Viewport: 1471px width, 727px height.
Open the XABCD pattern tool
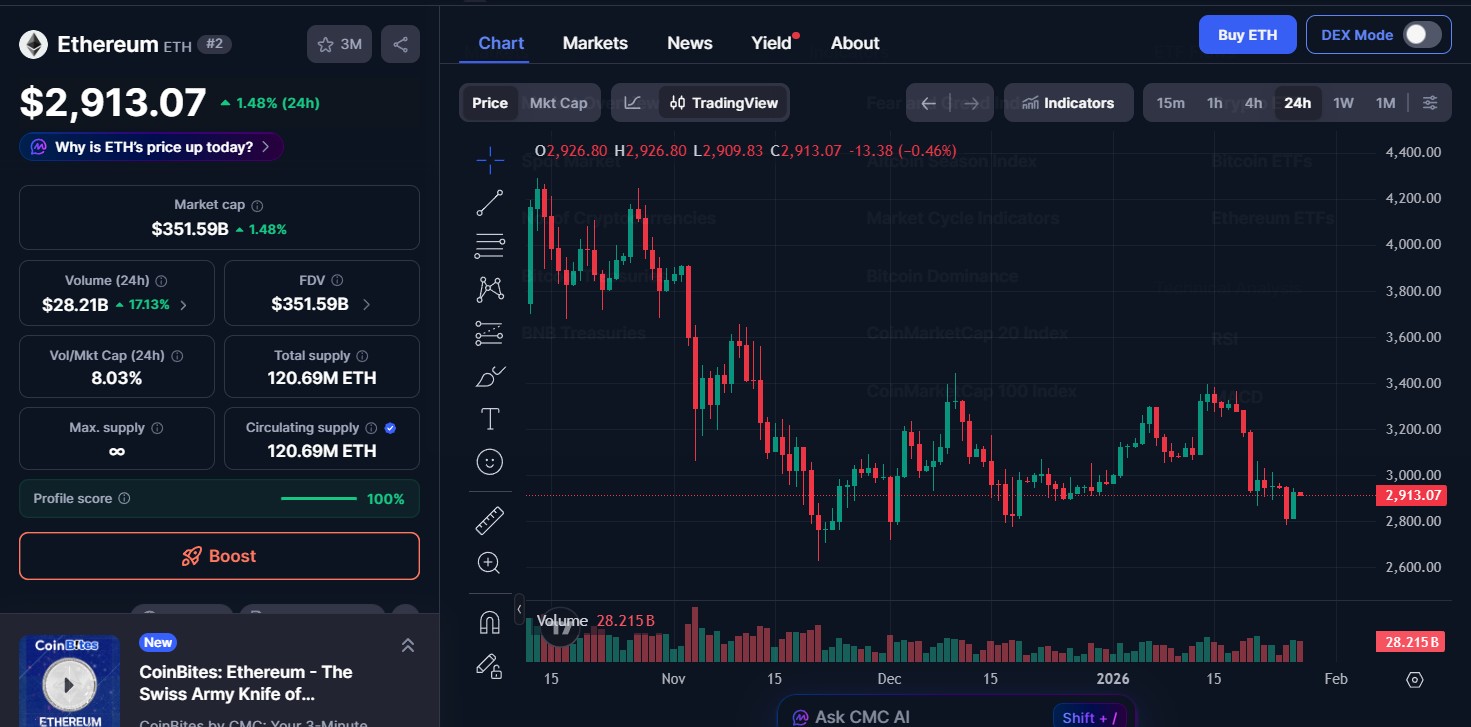pyautogui.click(x=489, y=288)
